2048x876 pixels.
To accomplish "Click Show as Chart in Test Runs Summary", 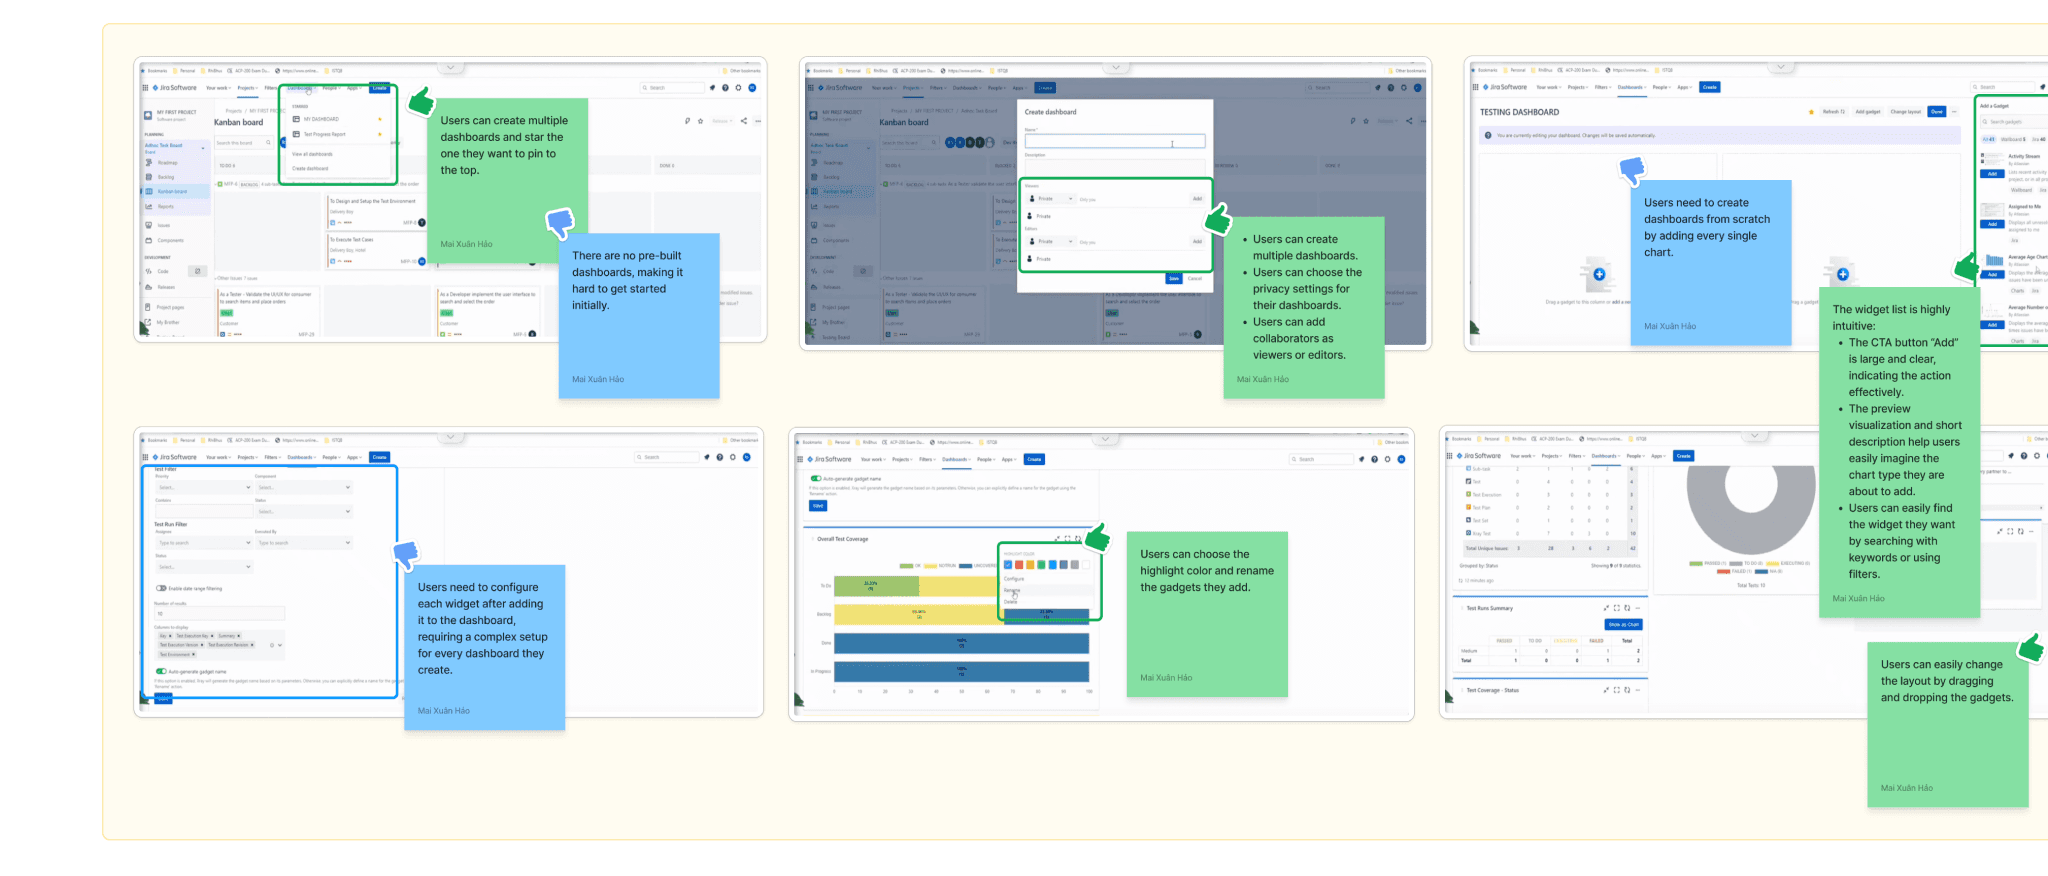I will 1624,625.
